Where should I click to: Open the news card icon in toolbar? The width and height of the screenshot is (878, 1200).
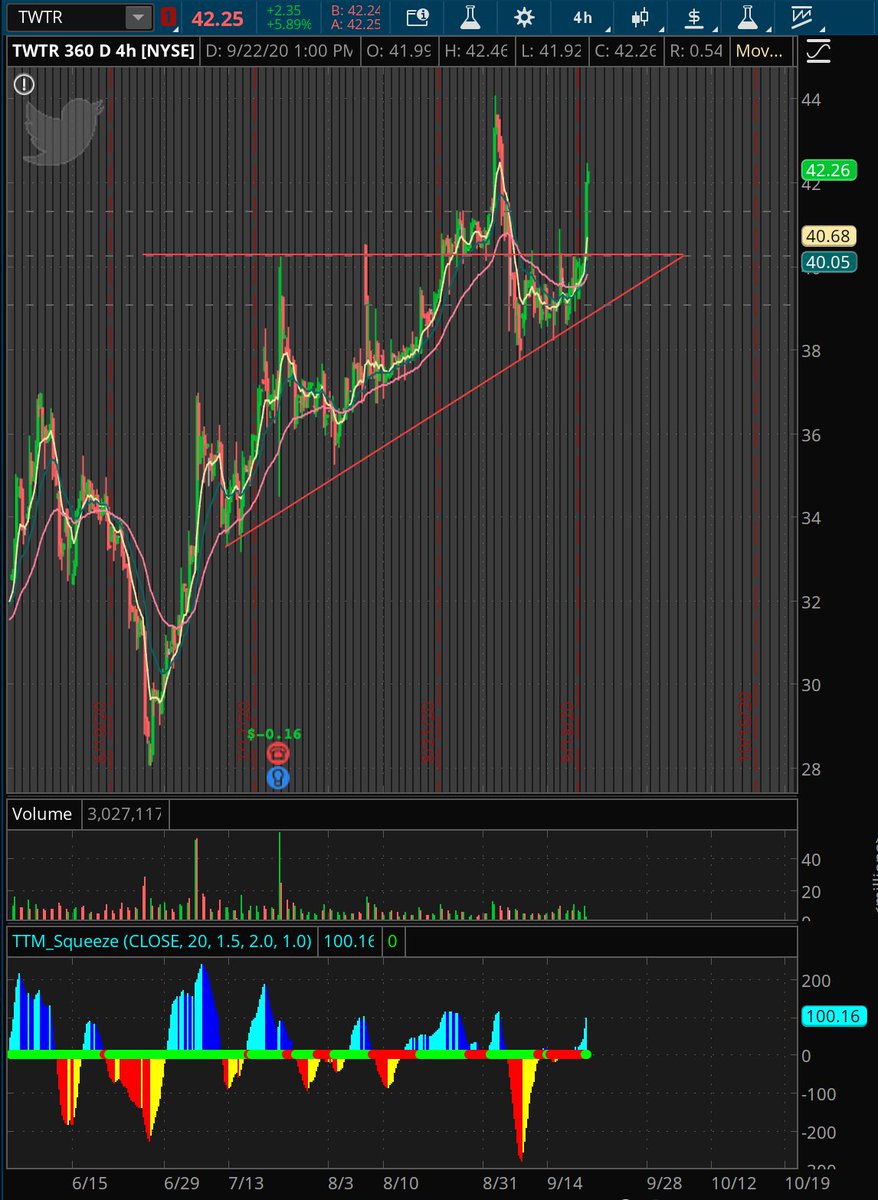(x=419, y=17)
